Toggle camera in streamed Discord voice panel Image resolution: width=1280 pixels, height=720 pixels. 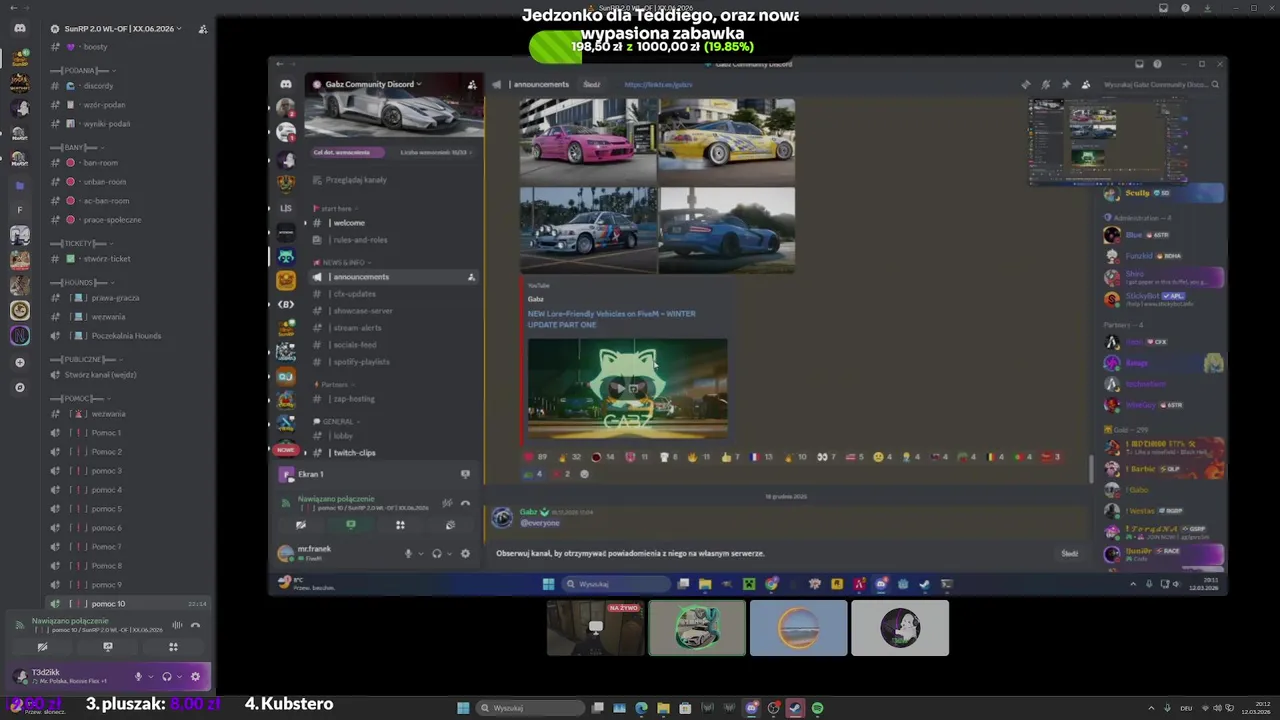(x=301, y=524)
